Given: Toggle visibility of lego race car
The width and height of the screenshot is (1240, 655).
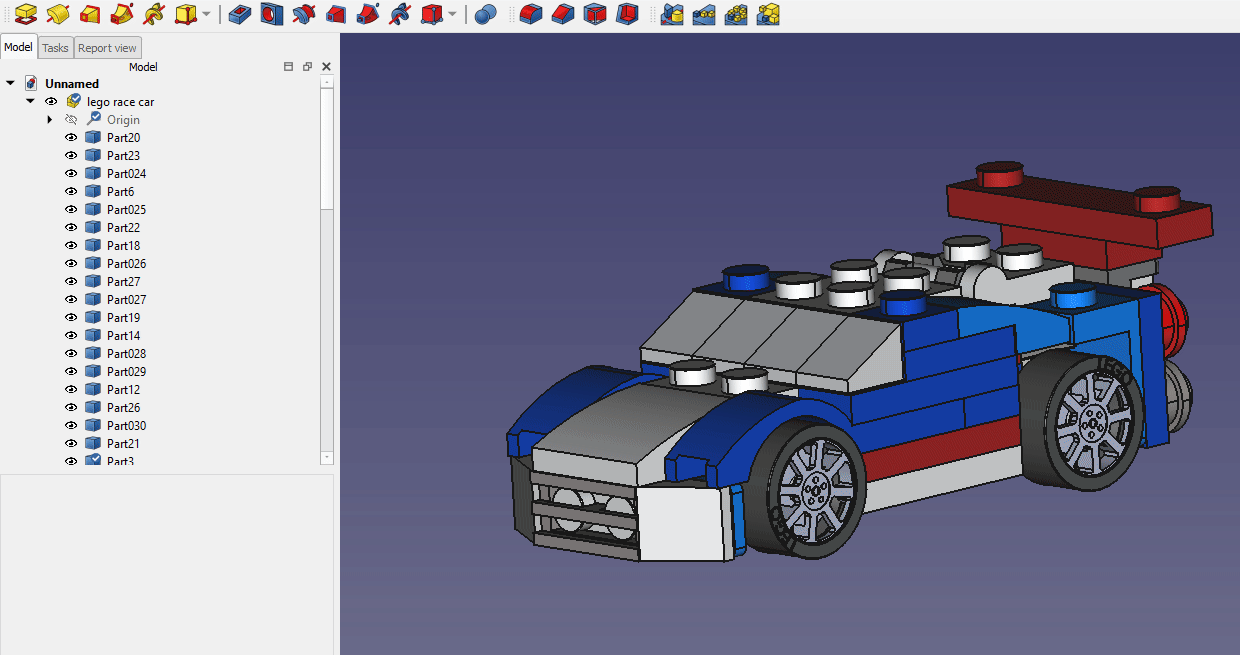Looking at the screenshot, I should [x=51, y=102].
